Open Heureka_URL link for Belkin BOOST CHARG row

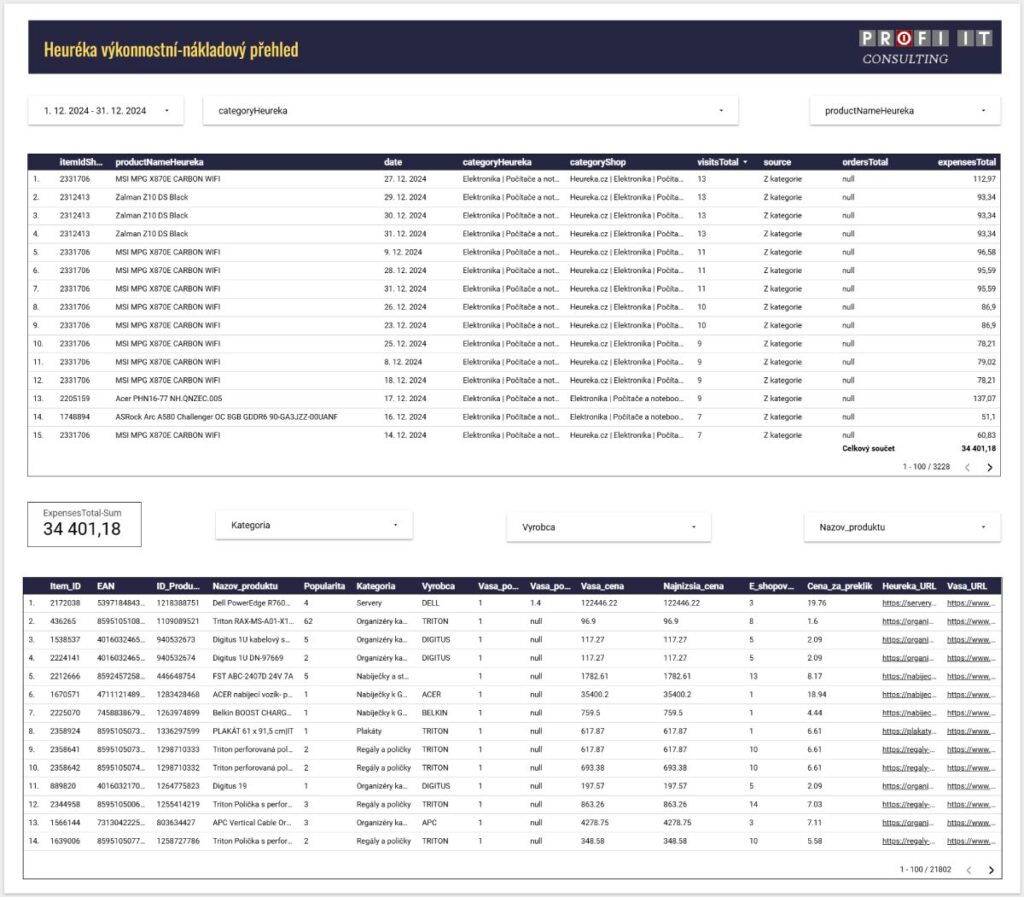coord(908,714)
